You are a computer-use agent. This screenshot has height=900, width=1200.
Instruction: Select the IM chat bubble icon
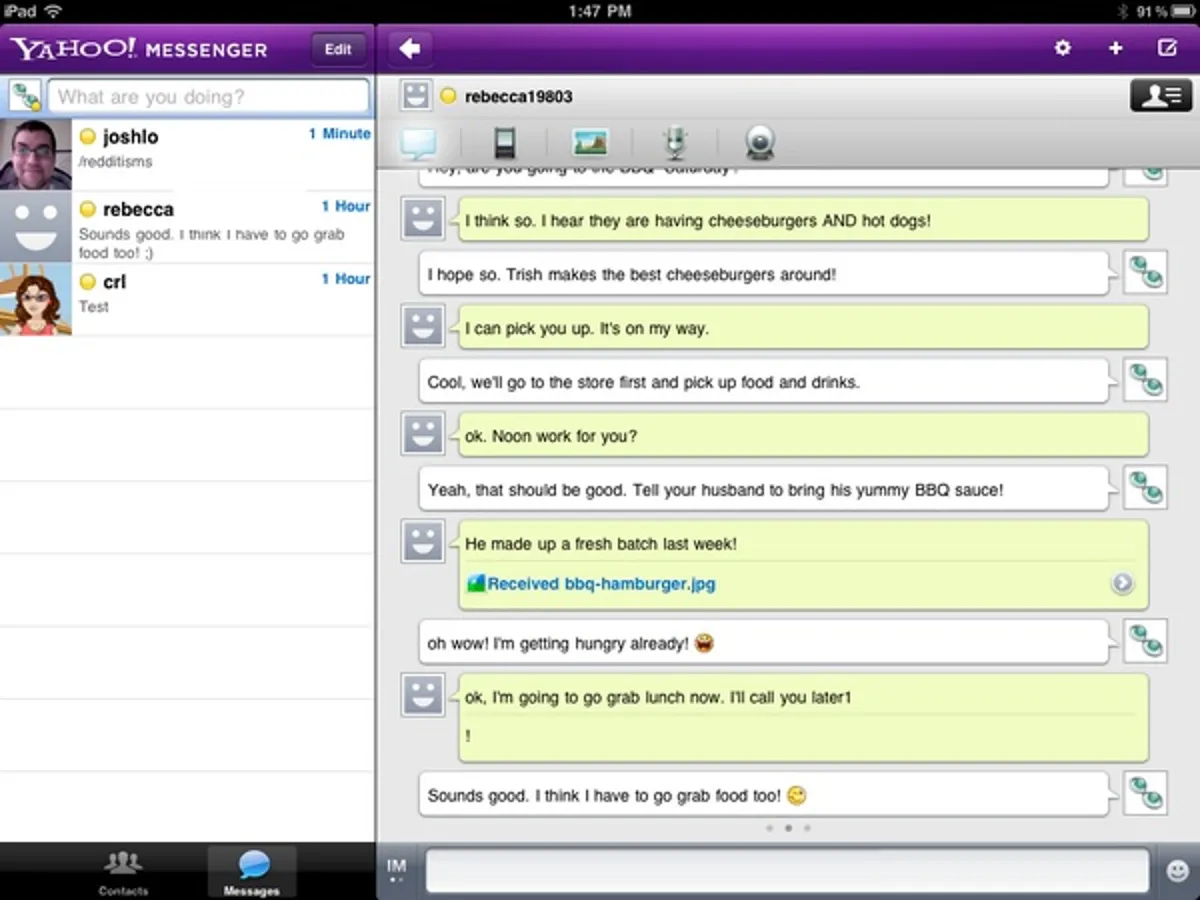[418, 143]
